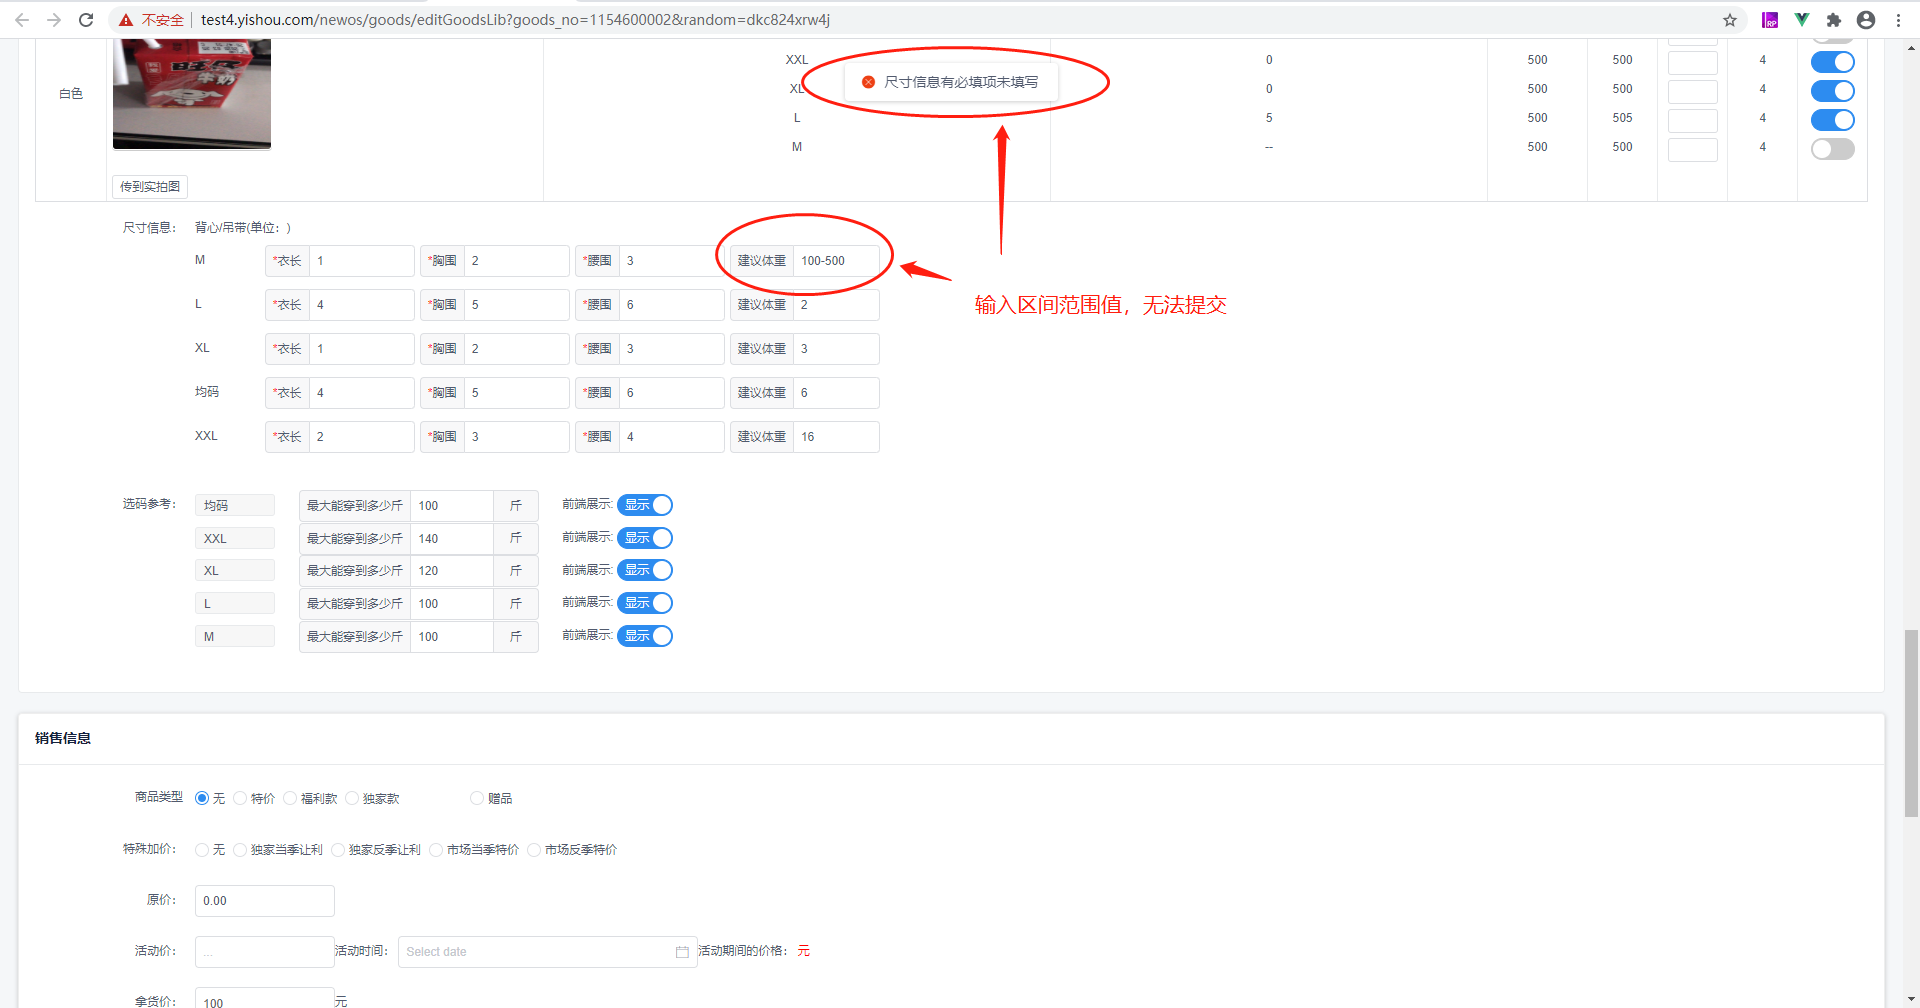The height and width of the screenshot is (1008, 1920).
Task: Click the blank input in L stock row
Action: click(1693, 120)
